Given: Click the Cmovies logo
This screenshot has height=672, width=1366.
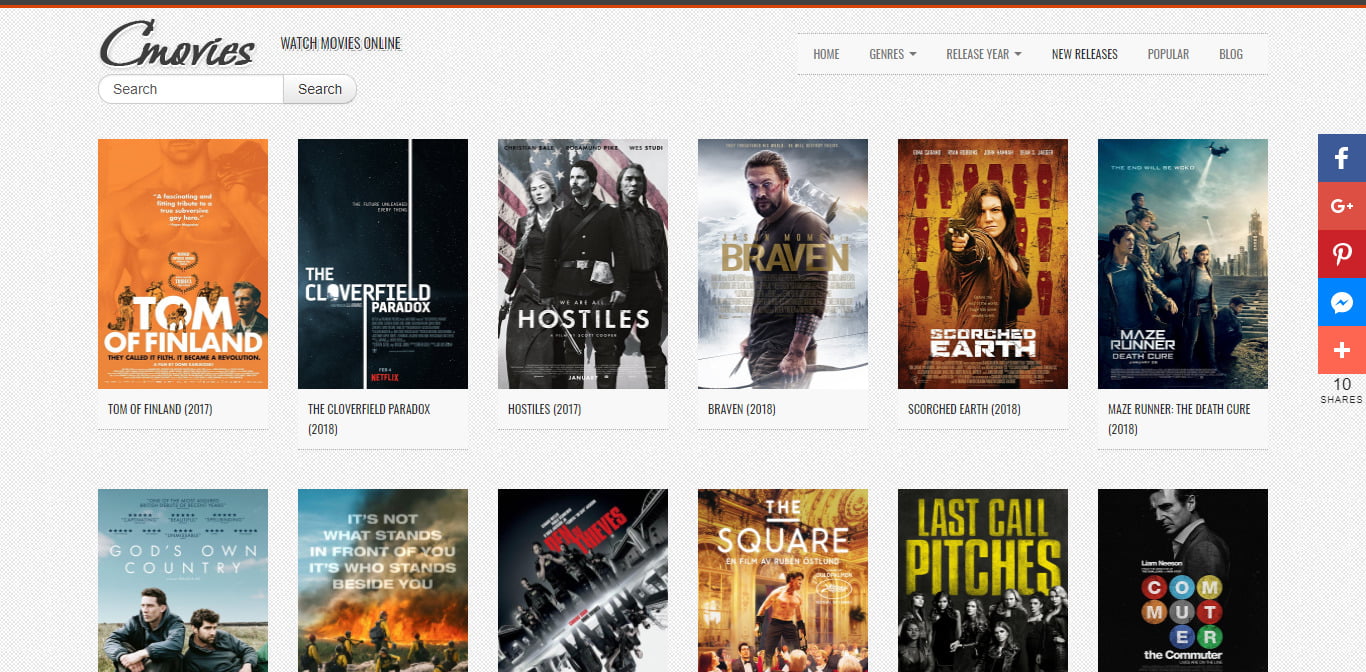Looking at the screenshot, I should click(x=178, y=45).
